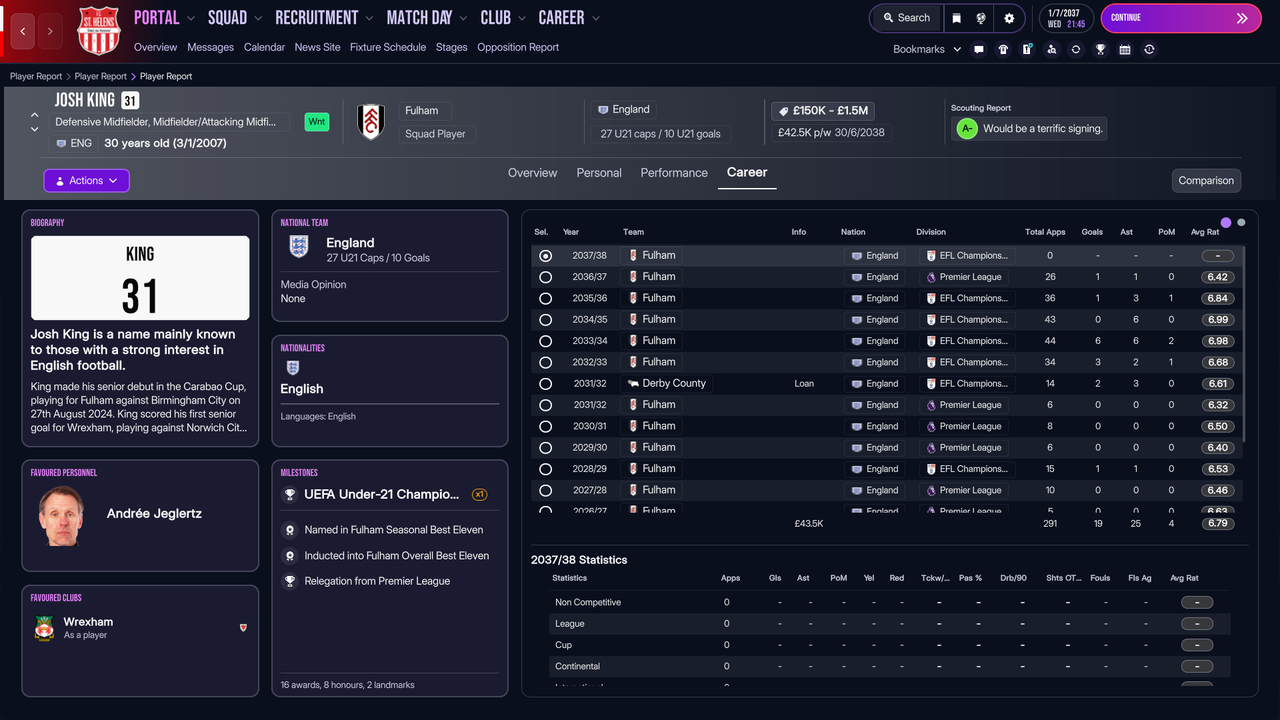Screen dimensions: 1280x720
Task: Click Andrée Jeglertz portrait photo
Action: click(x=62, y=514)
